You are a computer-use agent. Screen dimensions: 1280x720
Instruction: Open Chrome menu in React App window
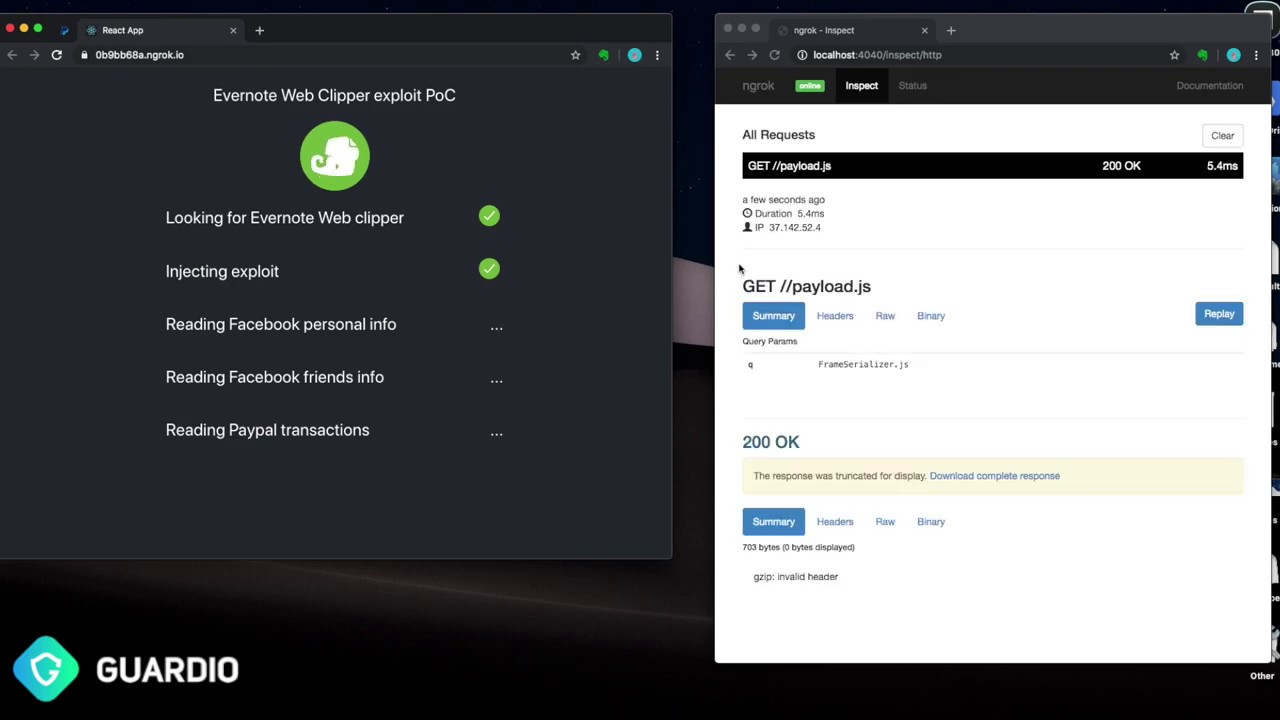(x=657, y=55)
